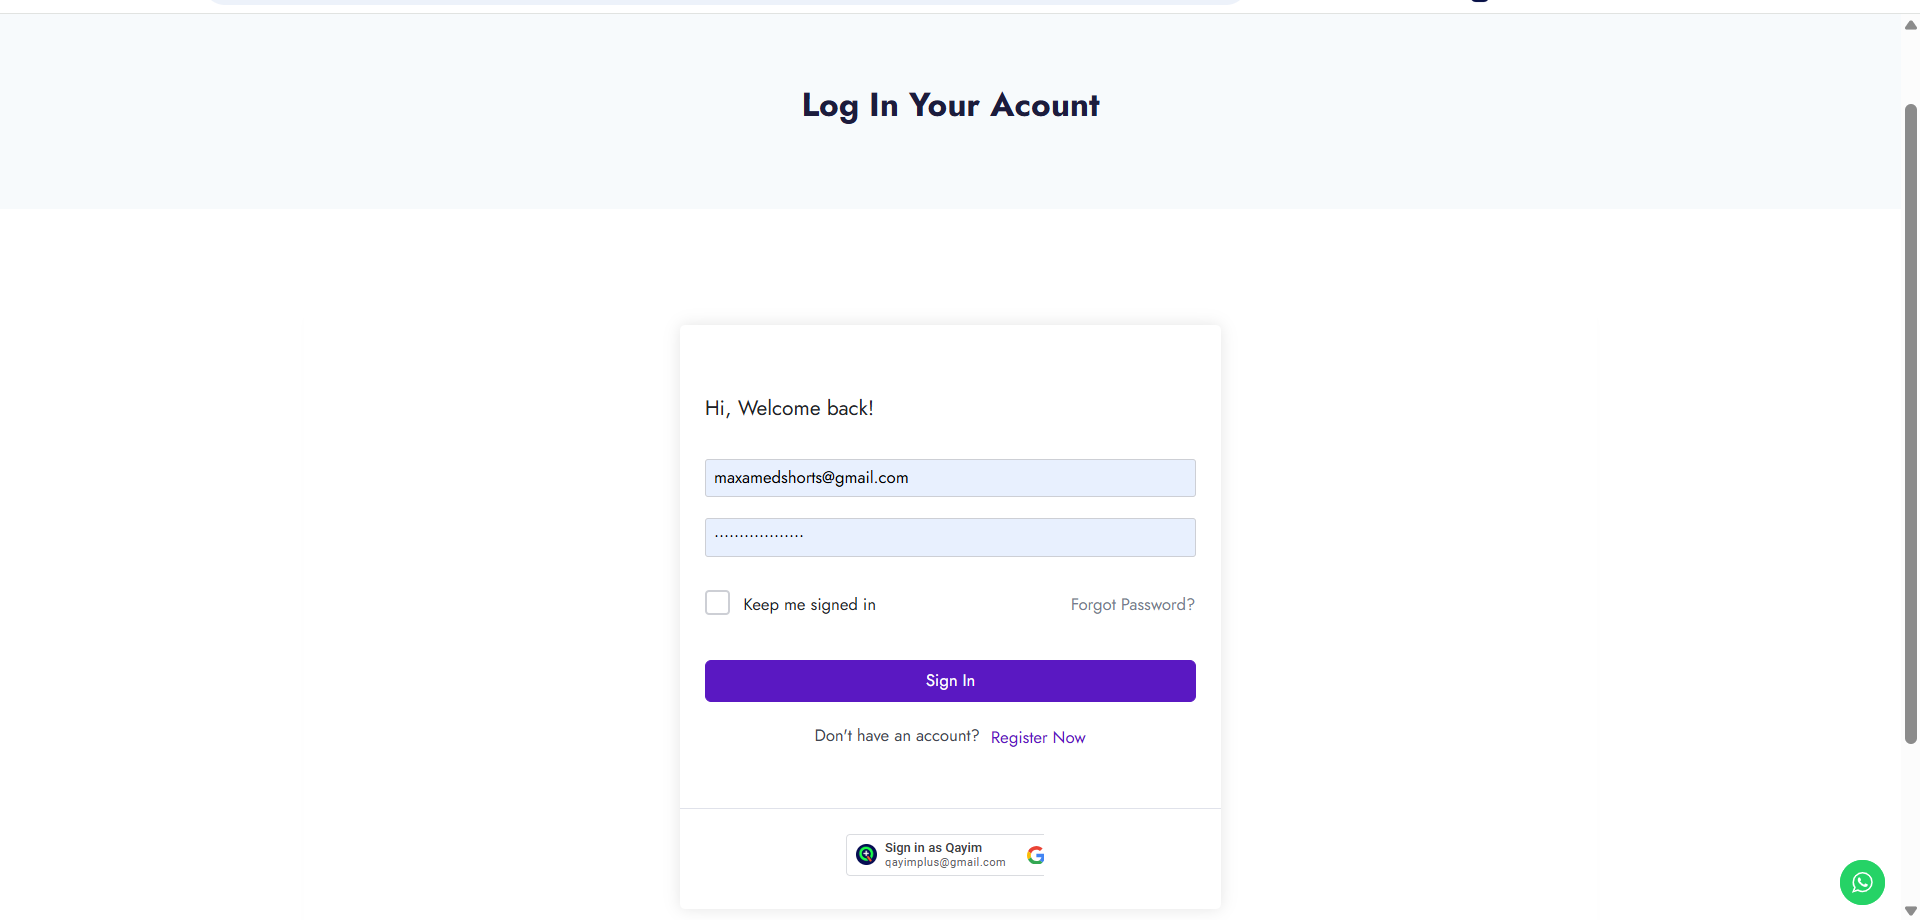Click the Google G logo
The image size is (1920, 920).
pos(1036,855)
